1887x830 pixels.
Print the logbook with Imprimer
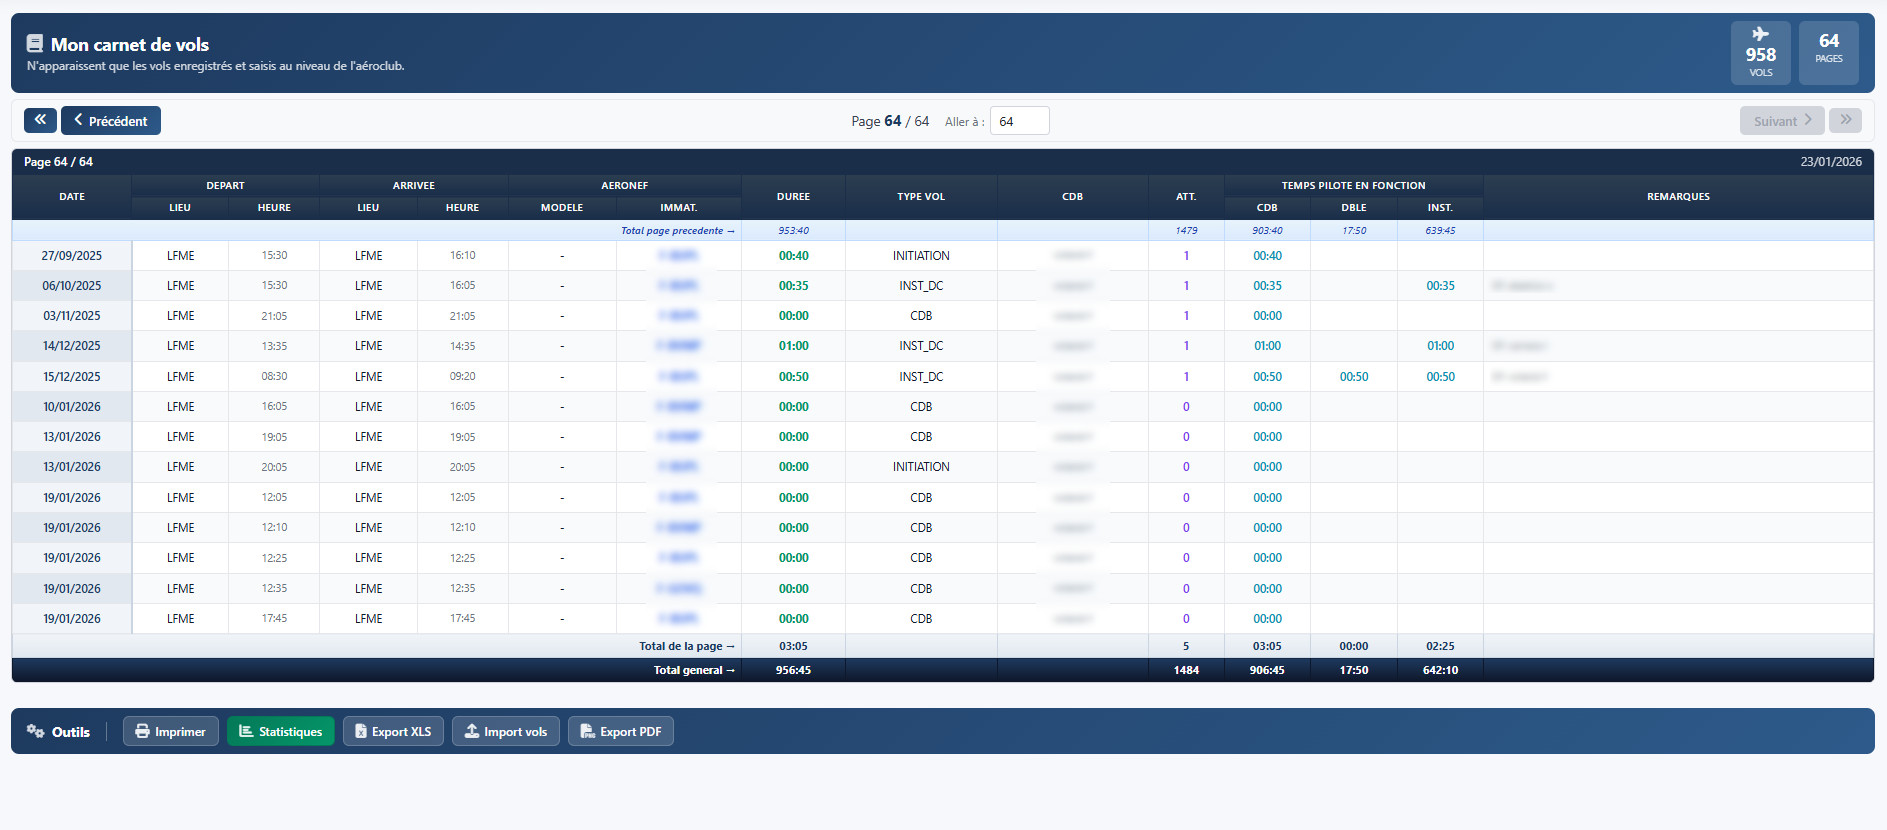pyautogui.click(x=171, y=731)
